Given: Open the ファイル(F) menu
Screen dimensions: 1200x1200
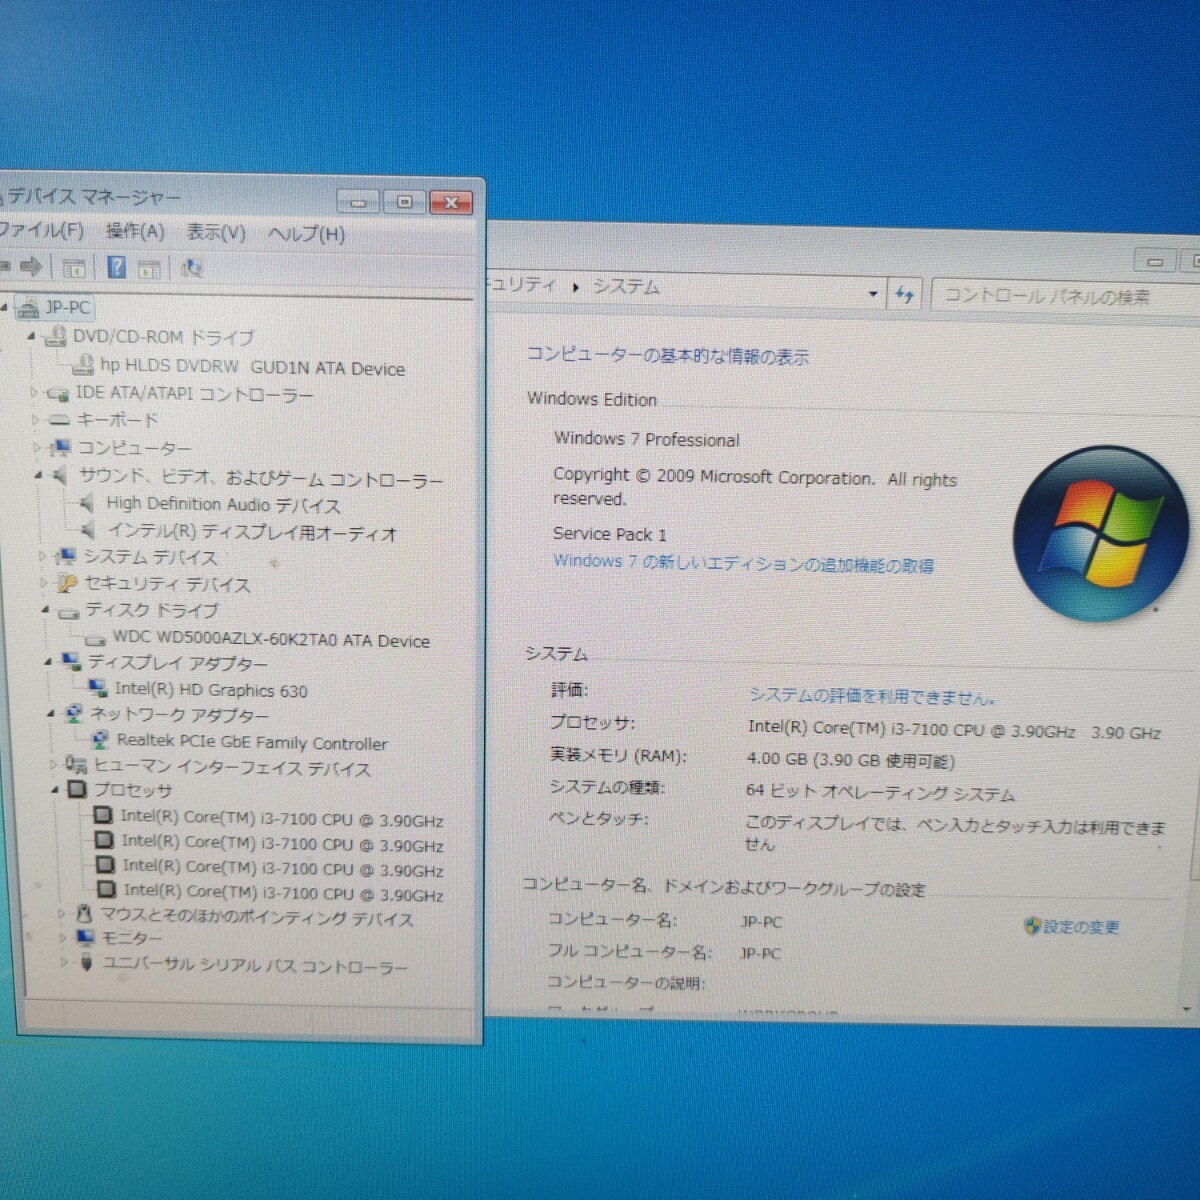Looking at the screenshot, I should point(40,230).
